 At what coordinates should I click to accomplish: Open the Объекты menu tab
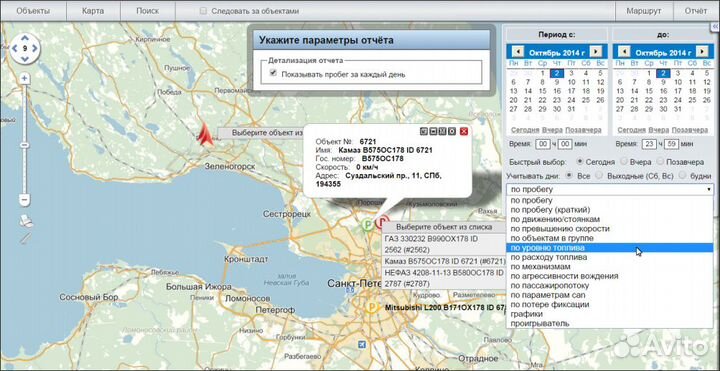[x=33, y=11]
